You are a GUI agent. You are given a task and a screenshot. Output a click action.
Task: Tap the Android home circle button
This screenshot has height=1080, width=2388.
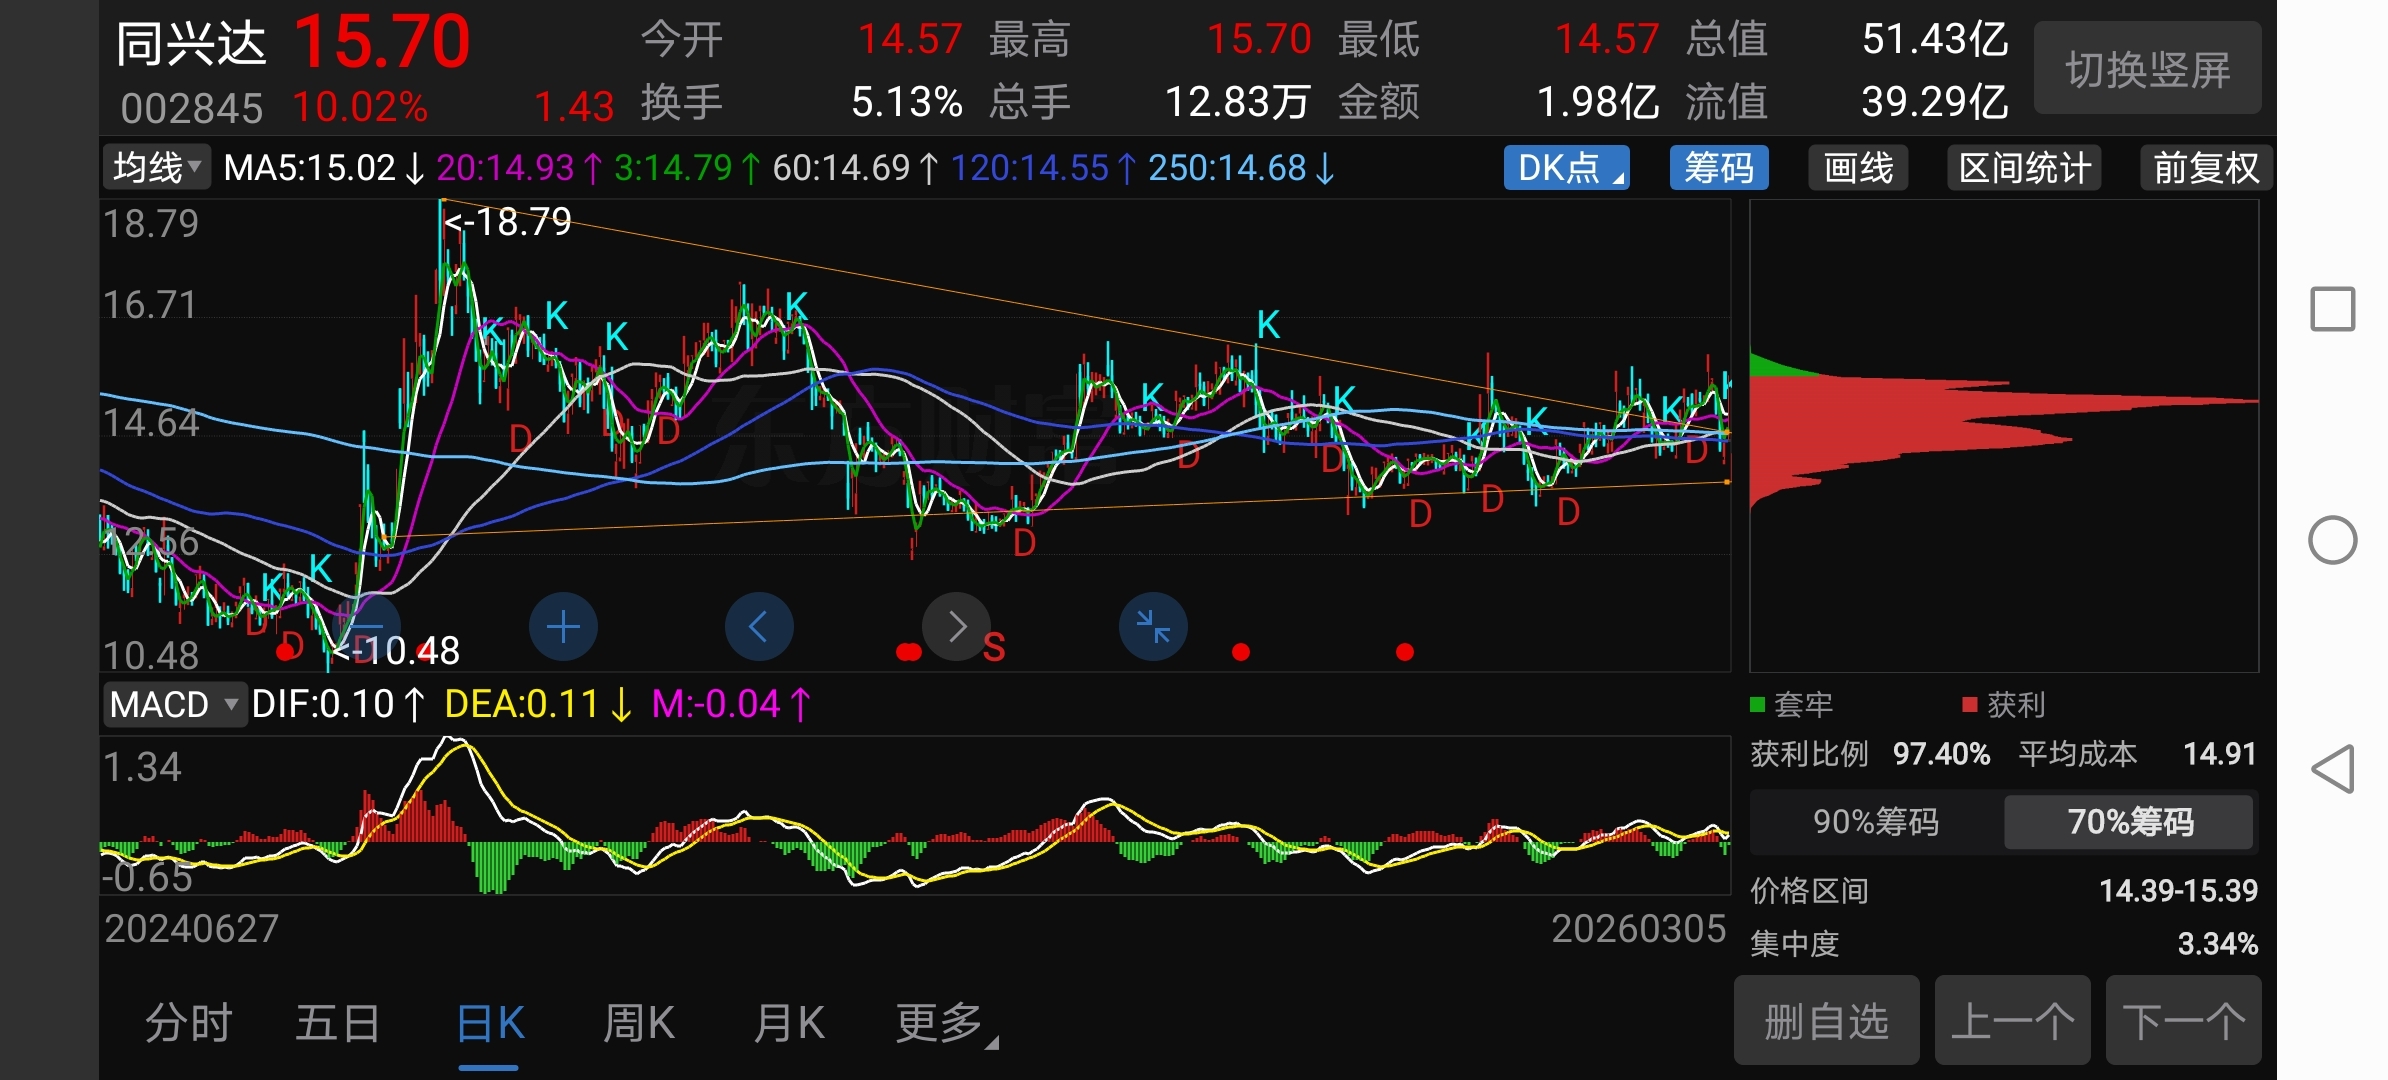click(x=2332, y=541)
